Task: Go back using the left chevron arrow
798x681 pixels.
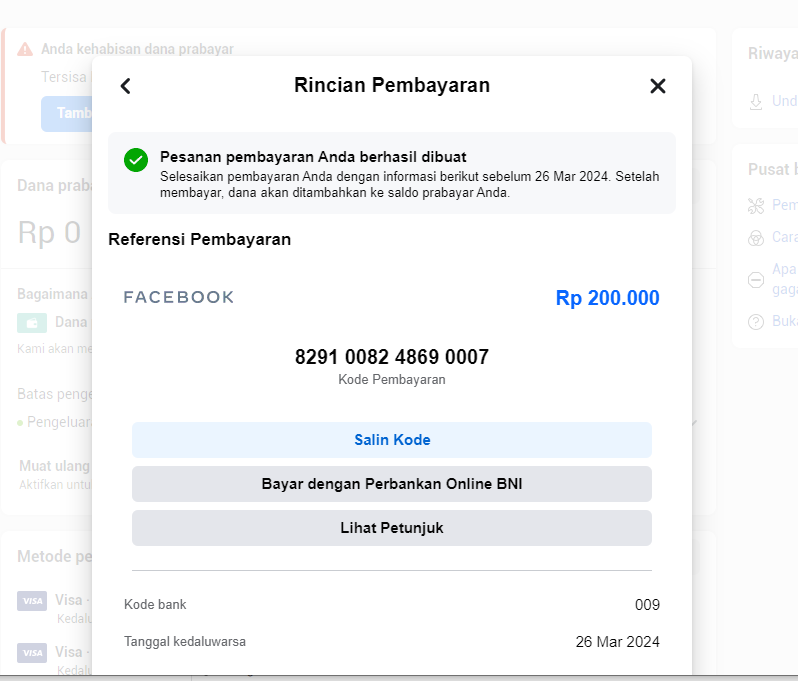Action: click(x=126, y=86)
